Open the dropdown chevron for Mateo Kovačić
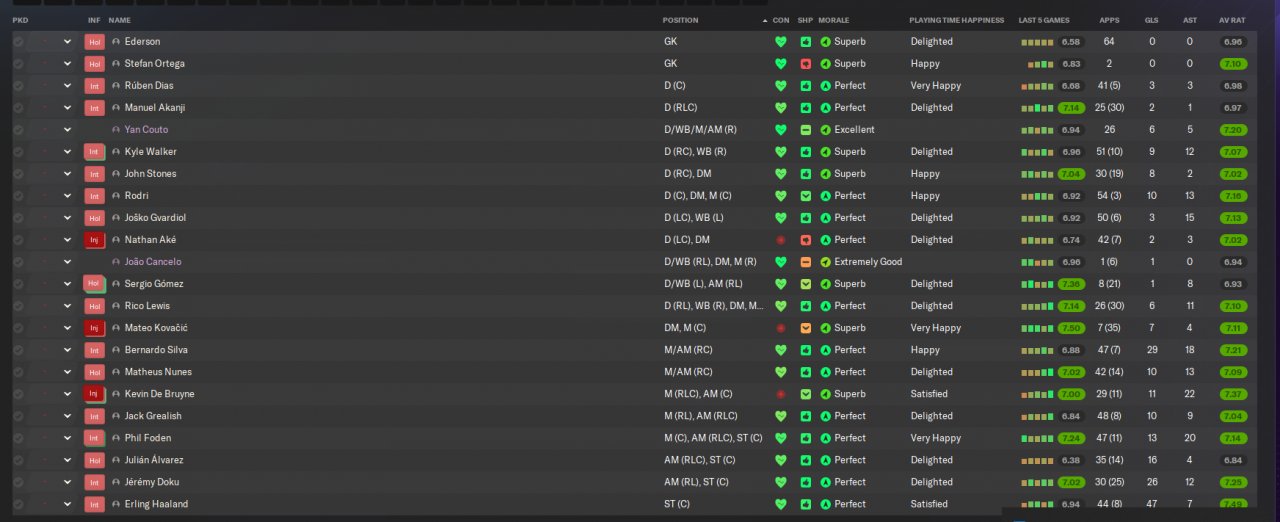 tap(68, 328)
